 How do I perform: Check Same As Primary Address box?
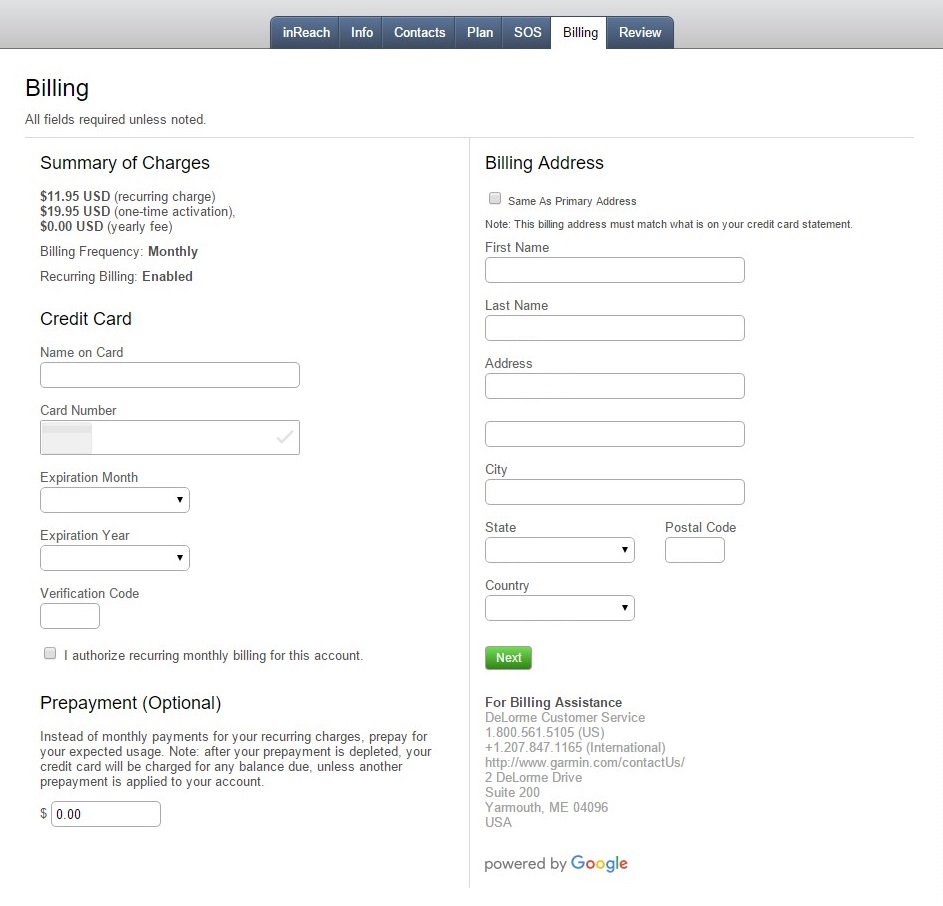(495, 199)
